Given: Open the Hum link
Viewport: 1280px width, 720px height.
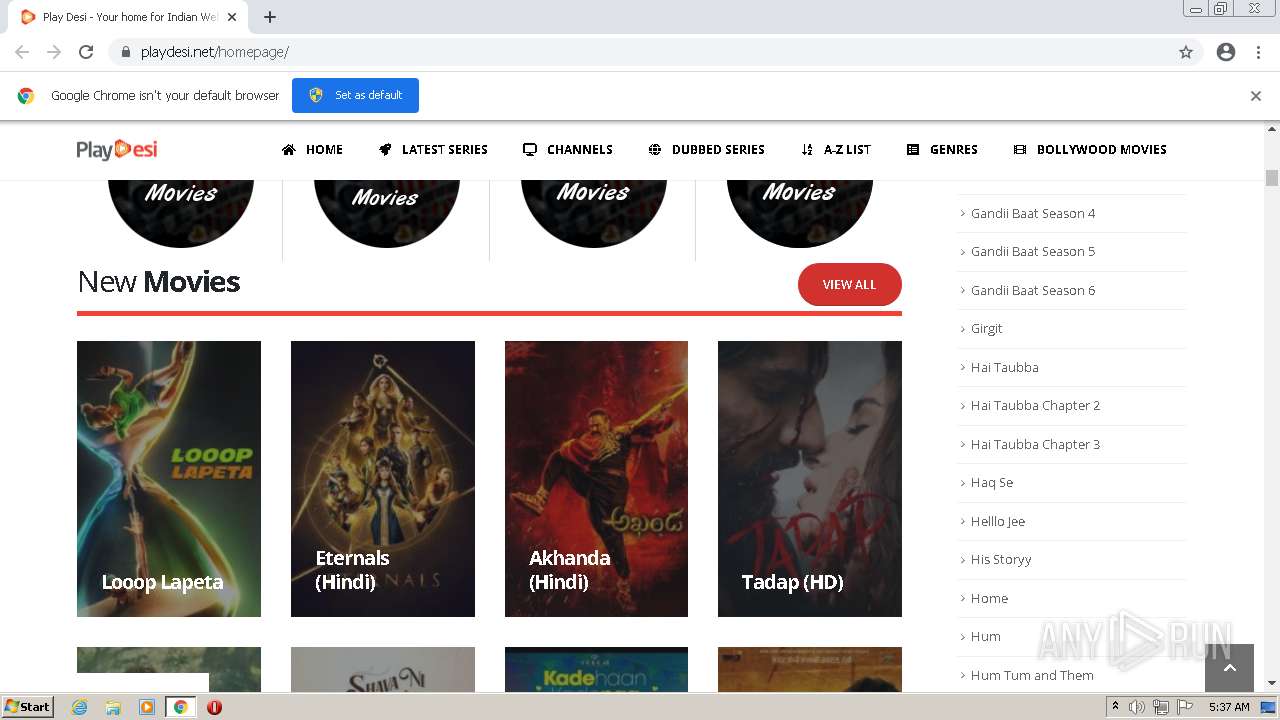Looking at the screenshot, I should [x=985, y=636].
